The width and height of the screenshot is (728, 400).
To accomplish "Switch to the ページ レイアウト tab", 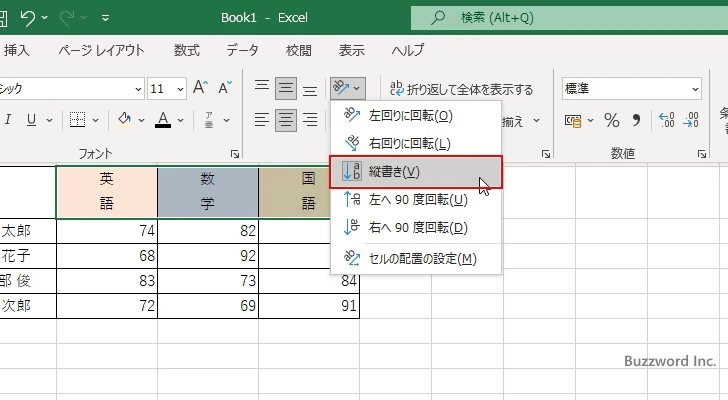I will 101,50.
